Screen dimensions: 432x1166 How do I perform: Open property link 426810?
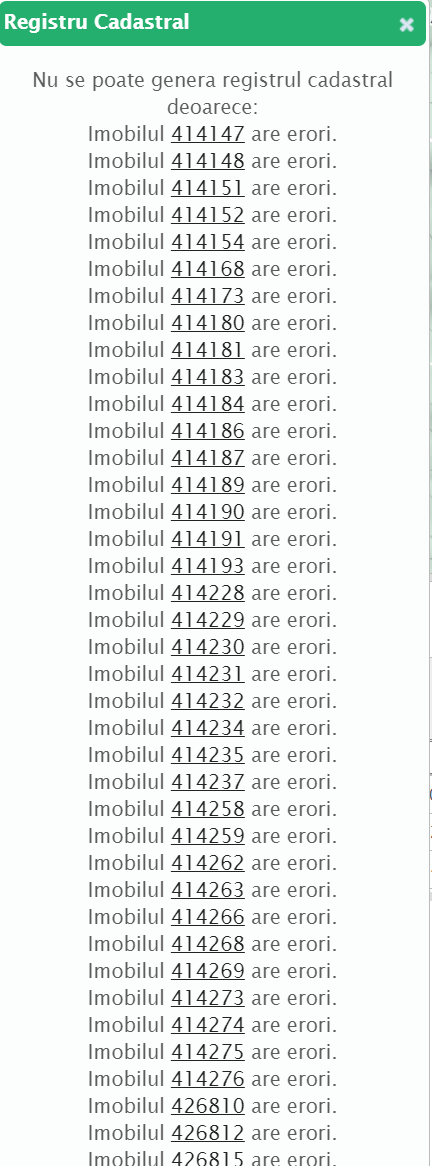point(207,1106)
